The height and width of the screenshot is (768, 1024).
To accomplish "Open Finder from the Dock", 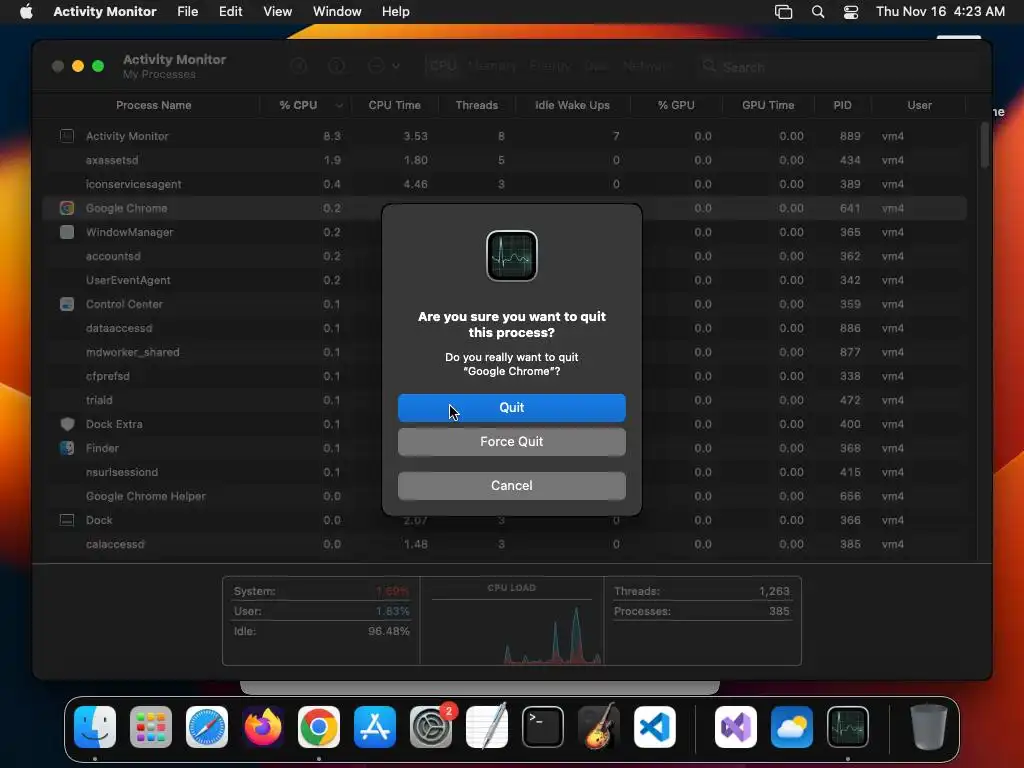I will point(95,727).
